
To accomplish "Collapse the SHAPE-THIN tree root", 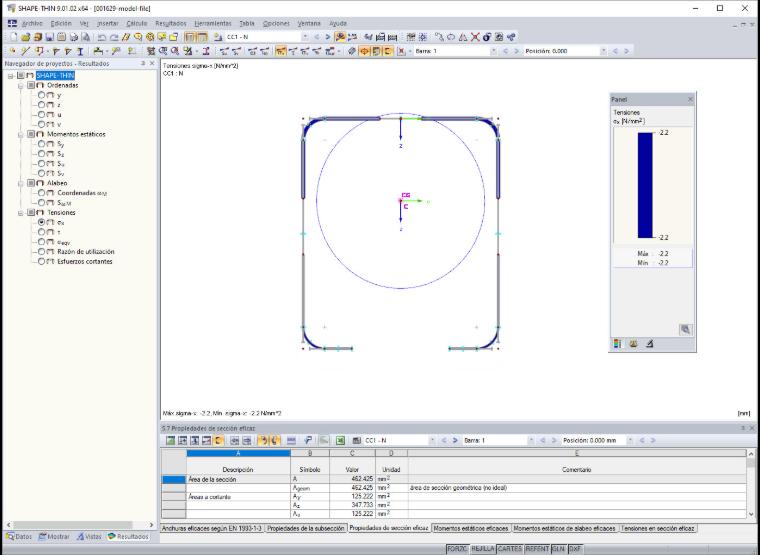I will (11, 76).
